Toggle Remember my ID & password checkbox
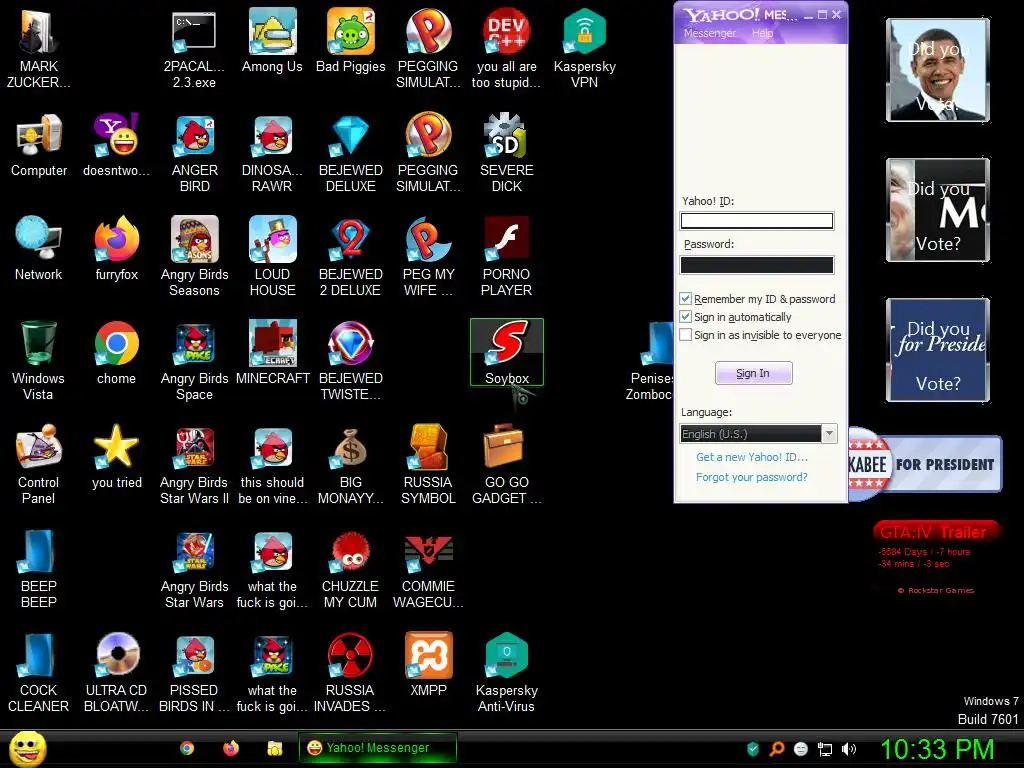 tap(685, 298)
